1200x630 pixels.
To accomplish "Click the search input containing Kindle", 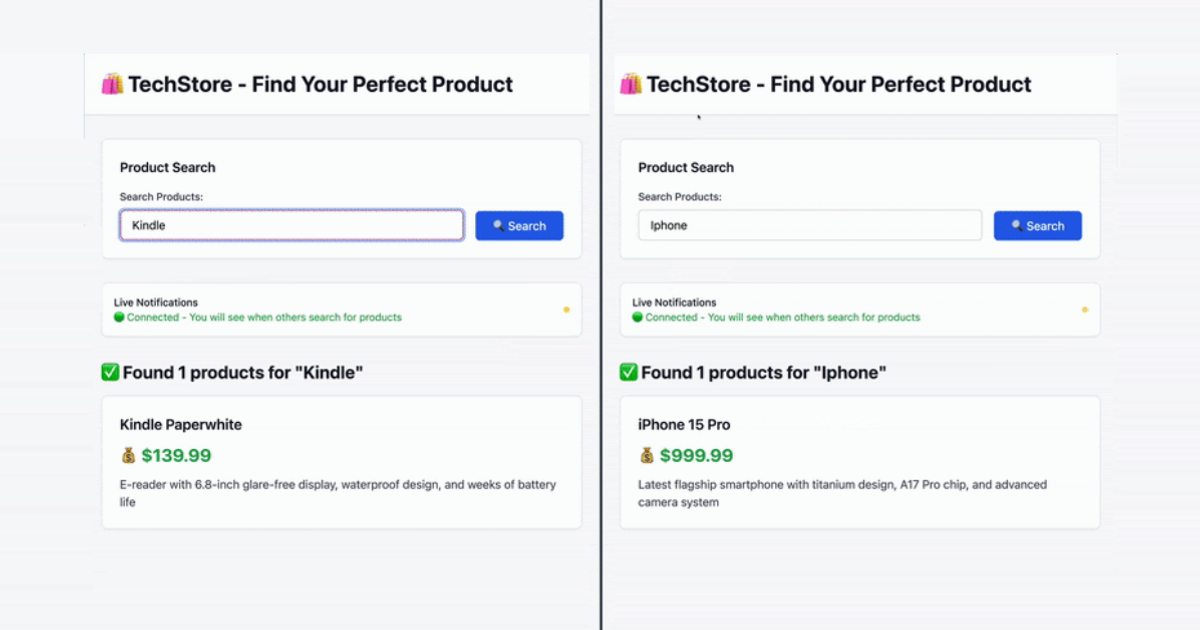I will coord(290,224).
